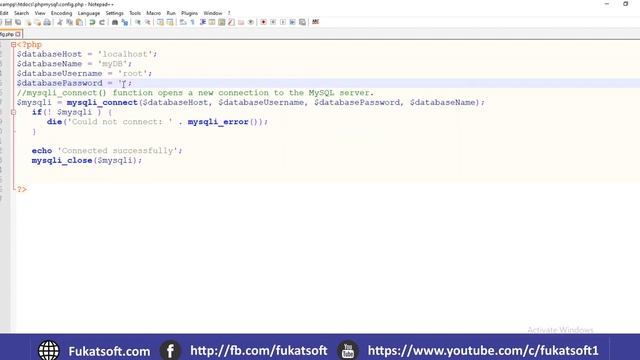Image resolution: width=640 pixels, height=360 pixels.
Task: Click the Paste clipboard icon
Action: [x=80, y=22]
